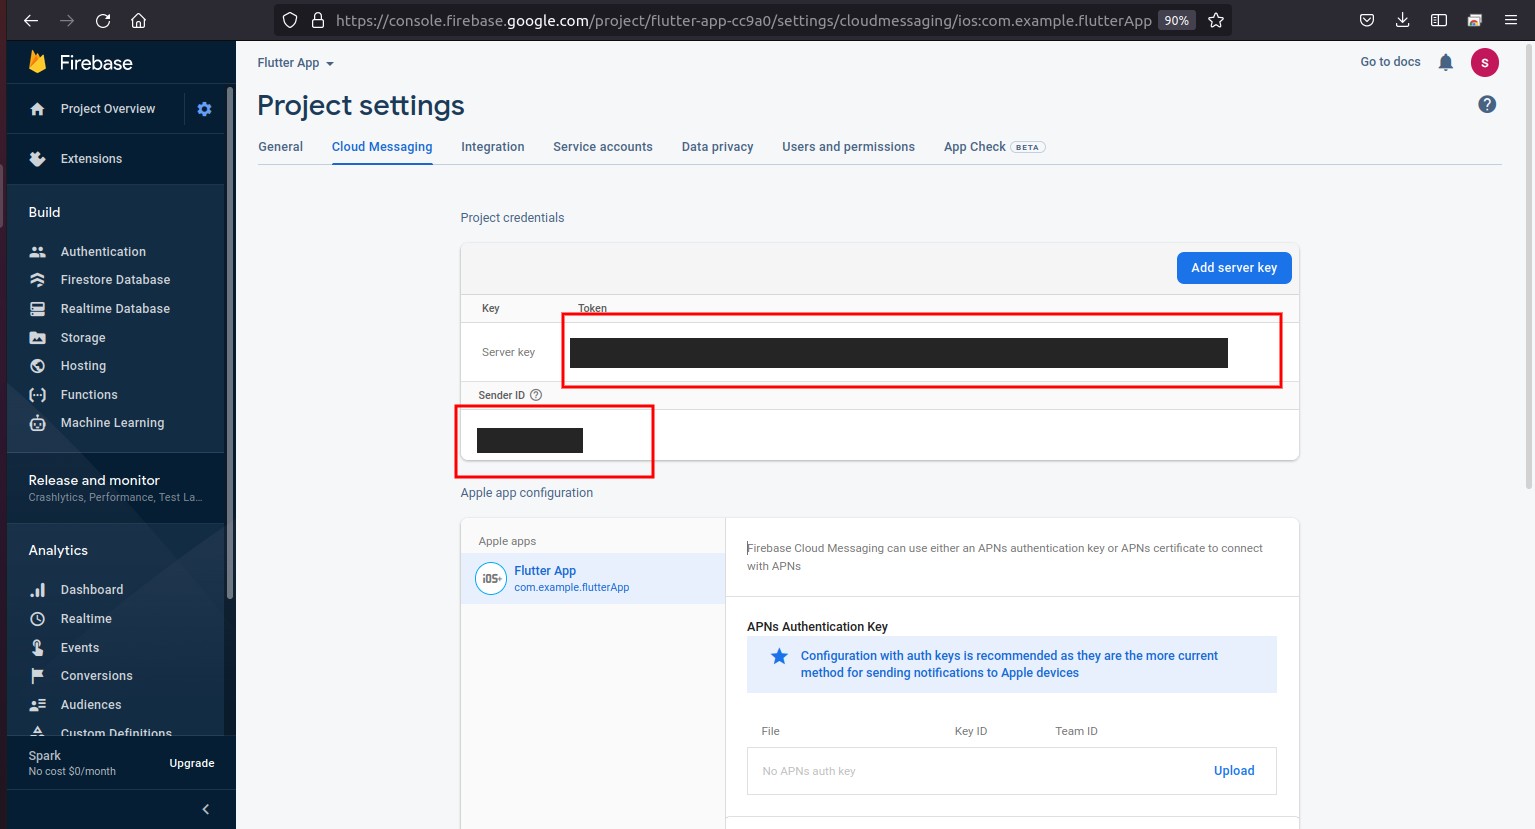Click the Build section heading
1535x829 pixels.
(44, 212)
